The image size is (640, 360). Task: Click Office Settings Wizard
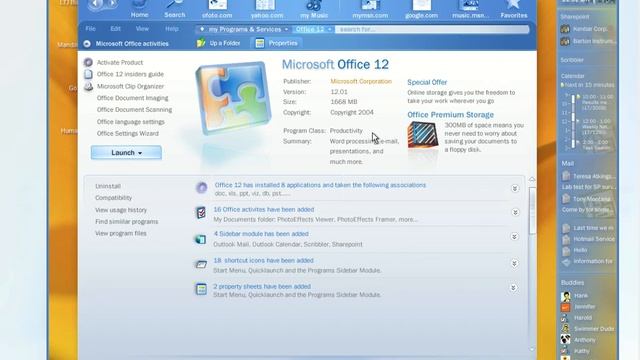pos(128,133)
